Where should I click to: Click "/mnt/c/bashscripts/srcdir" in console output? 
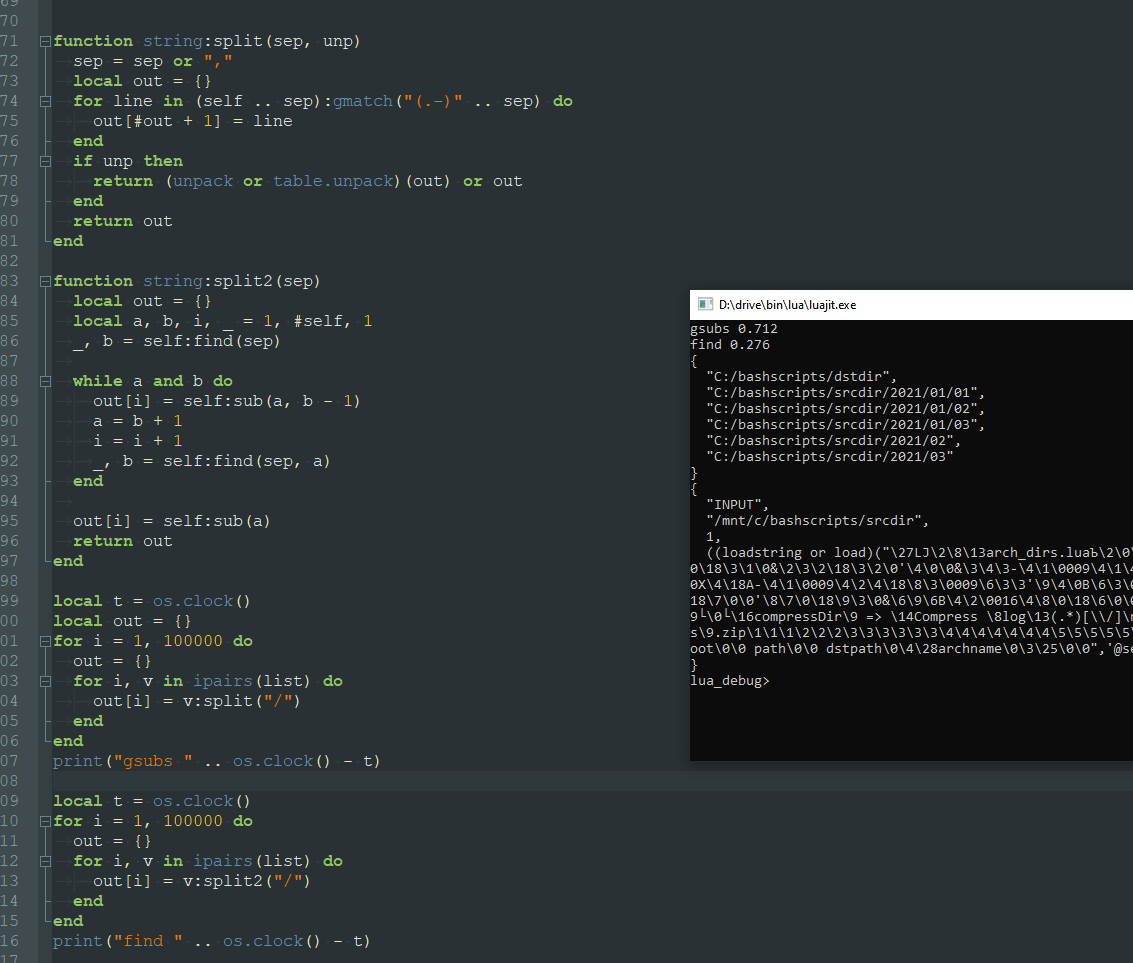(x=817, y=520)
